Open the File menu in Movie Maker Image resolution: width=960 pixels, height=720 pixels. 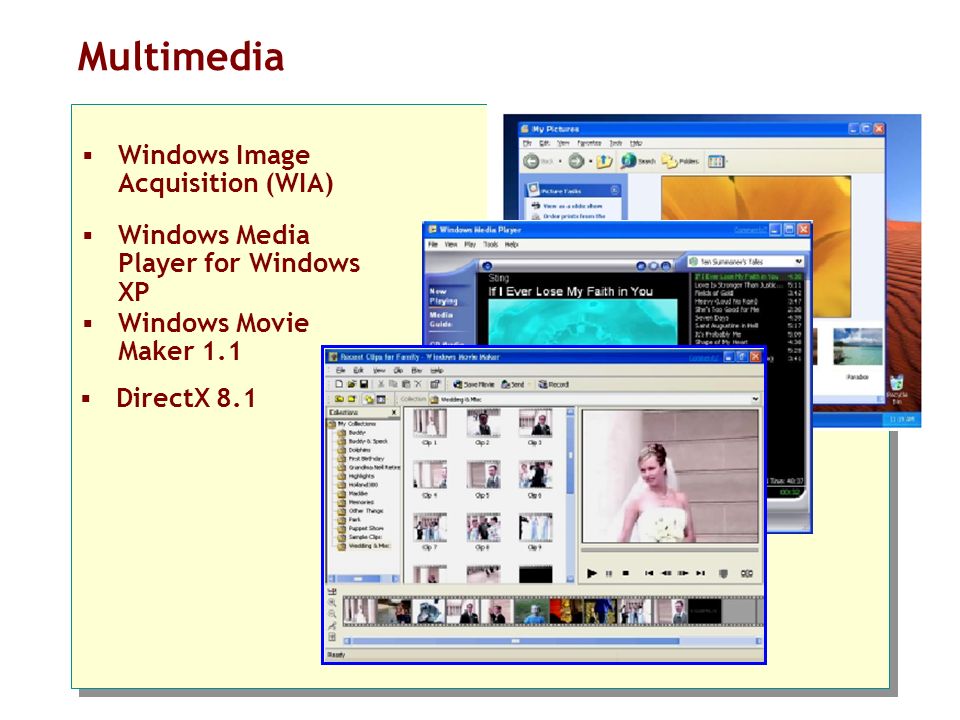pyautogui.click(x=340, y=370)
